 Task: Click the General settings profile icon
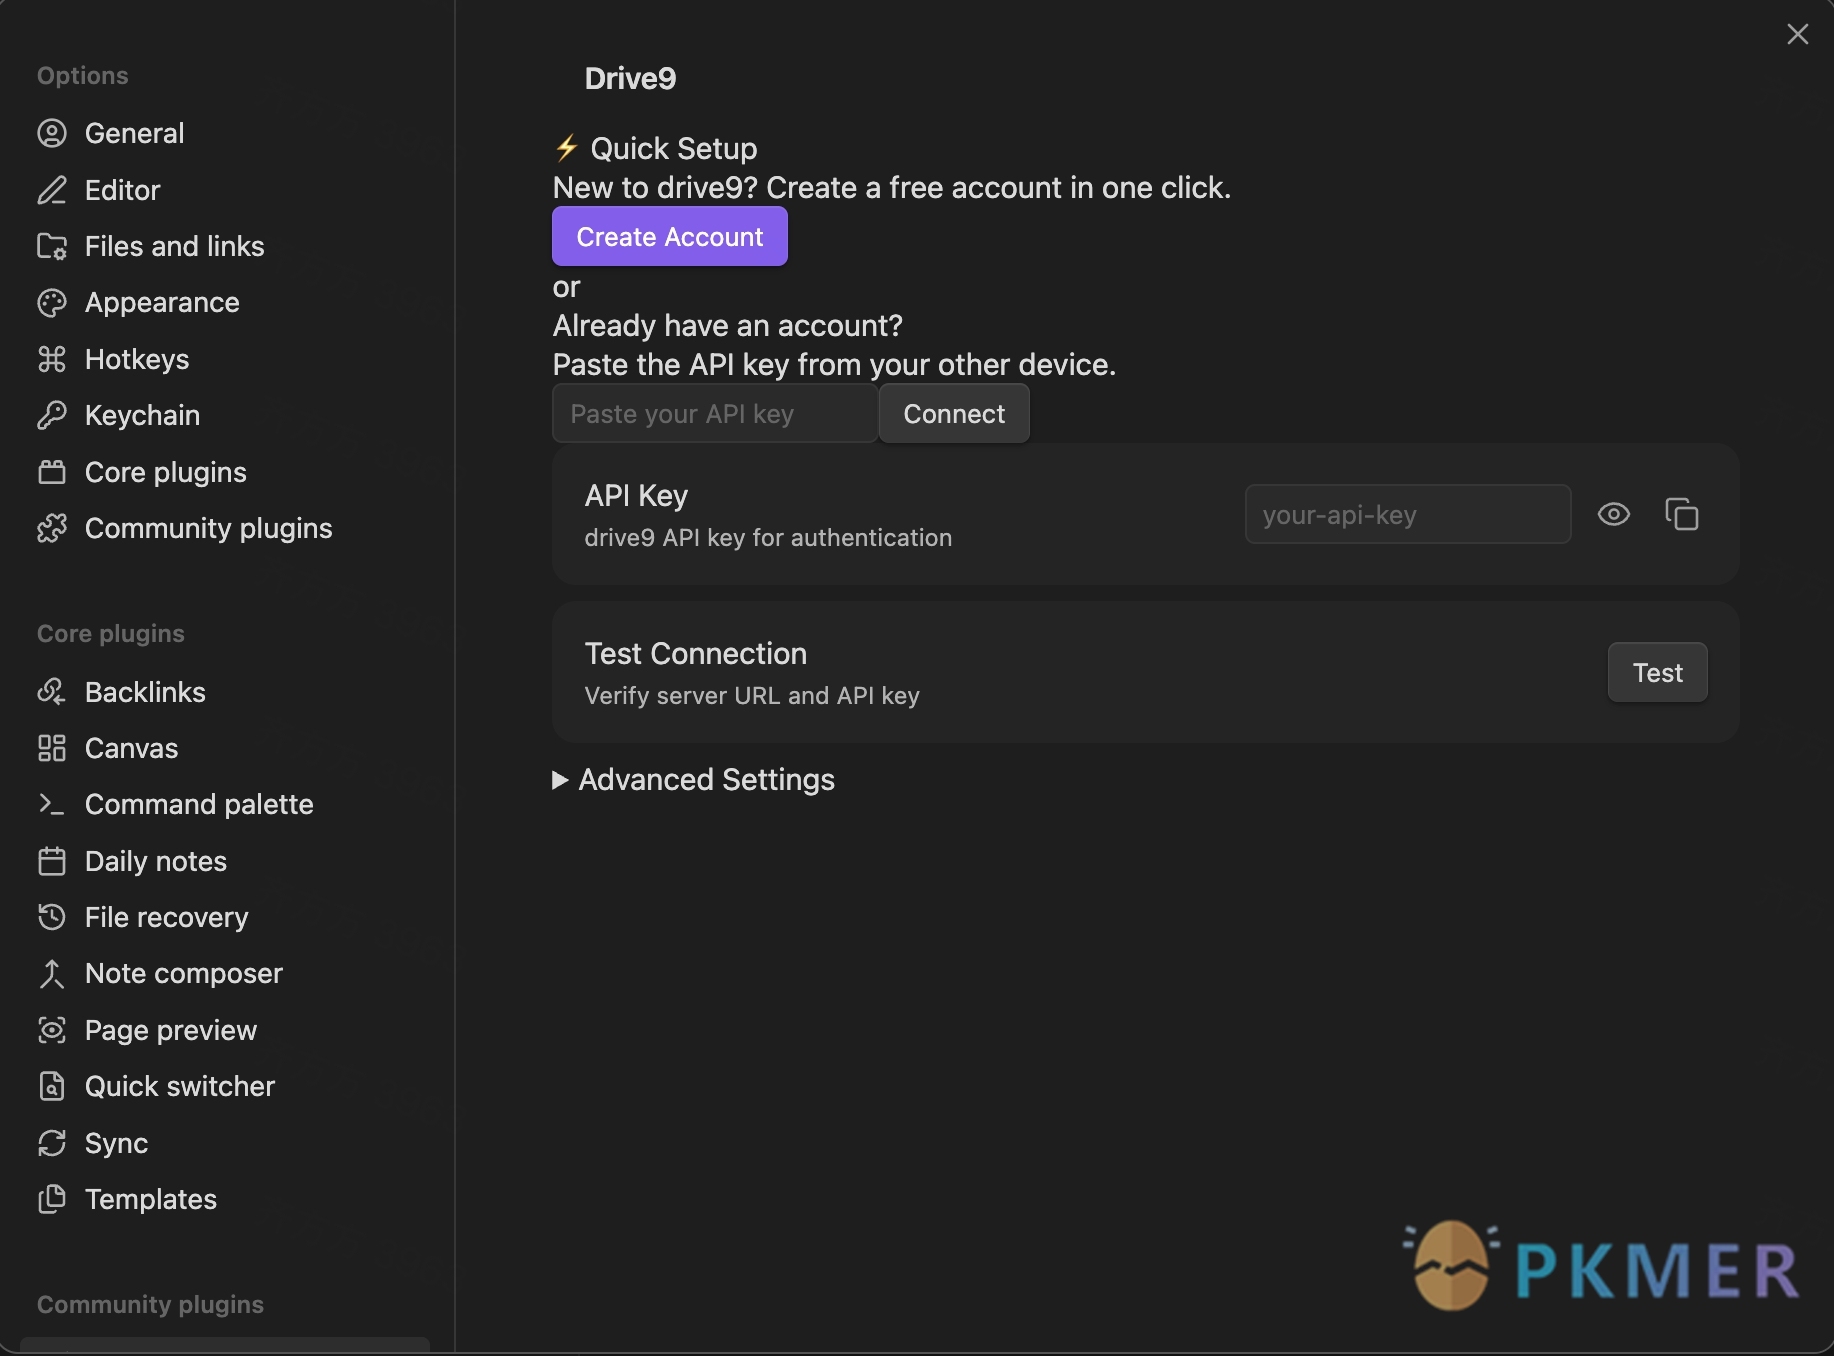coord(52,133)
